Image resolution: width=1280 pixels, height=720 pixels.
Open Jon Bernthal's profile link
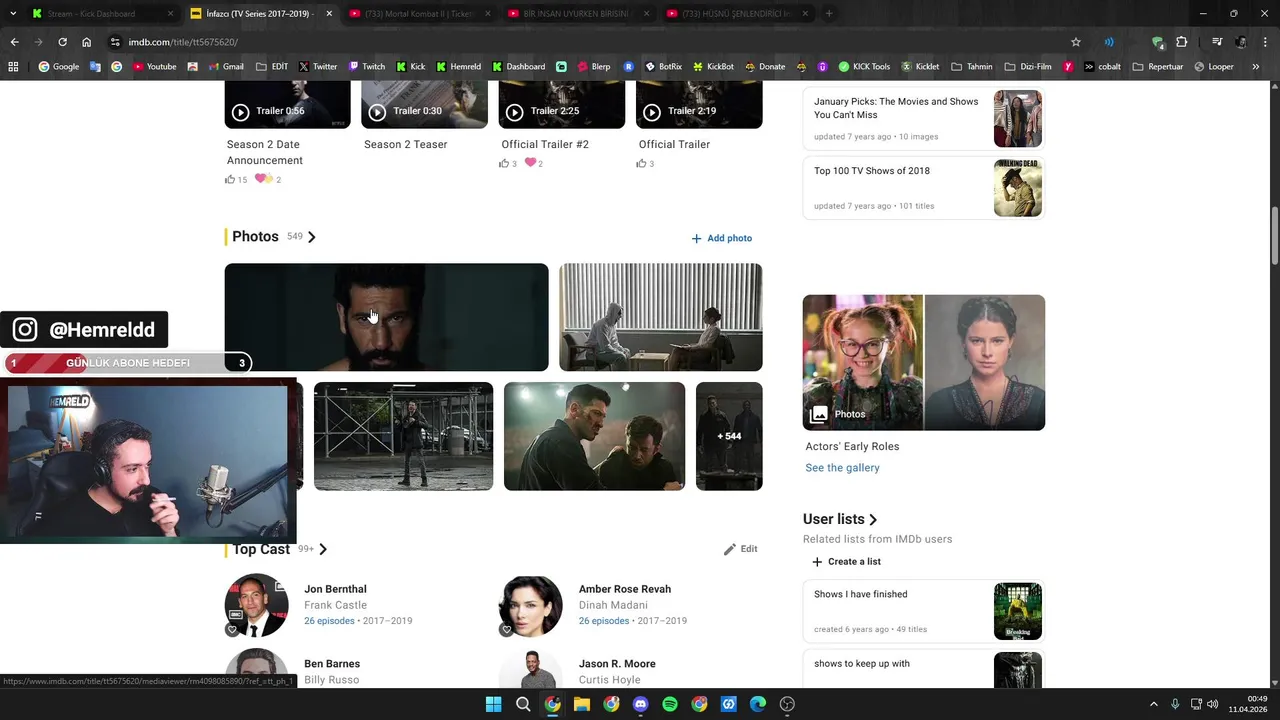[x=335, y=589]
